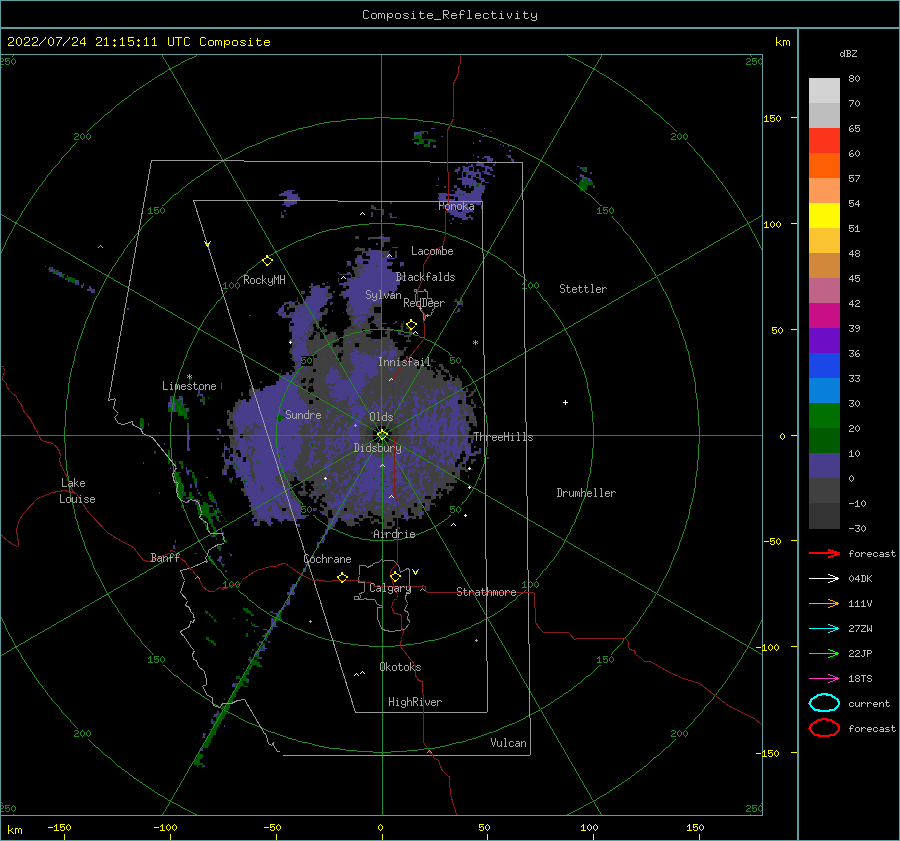Click the yellow diamond marker near RedDeer
Screen dimensions: 900x841
click(x=411, y=325)
